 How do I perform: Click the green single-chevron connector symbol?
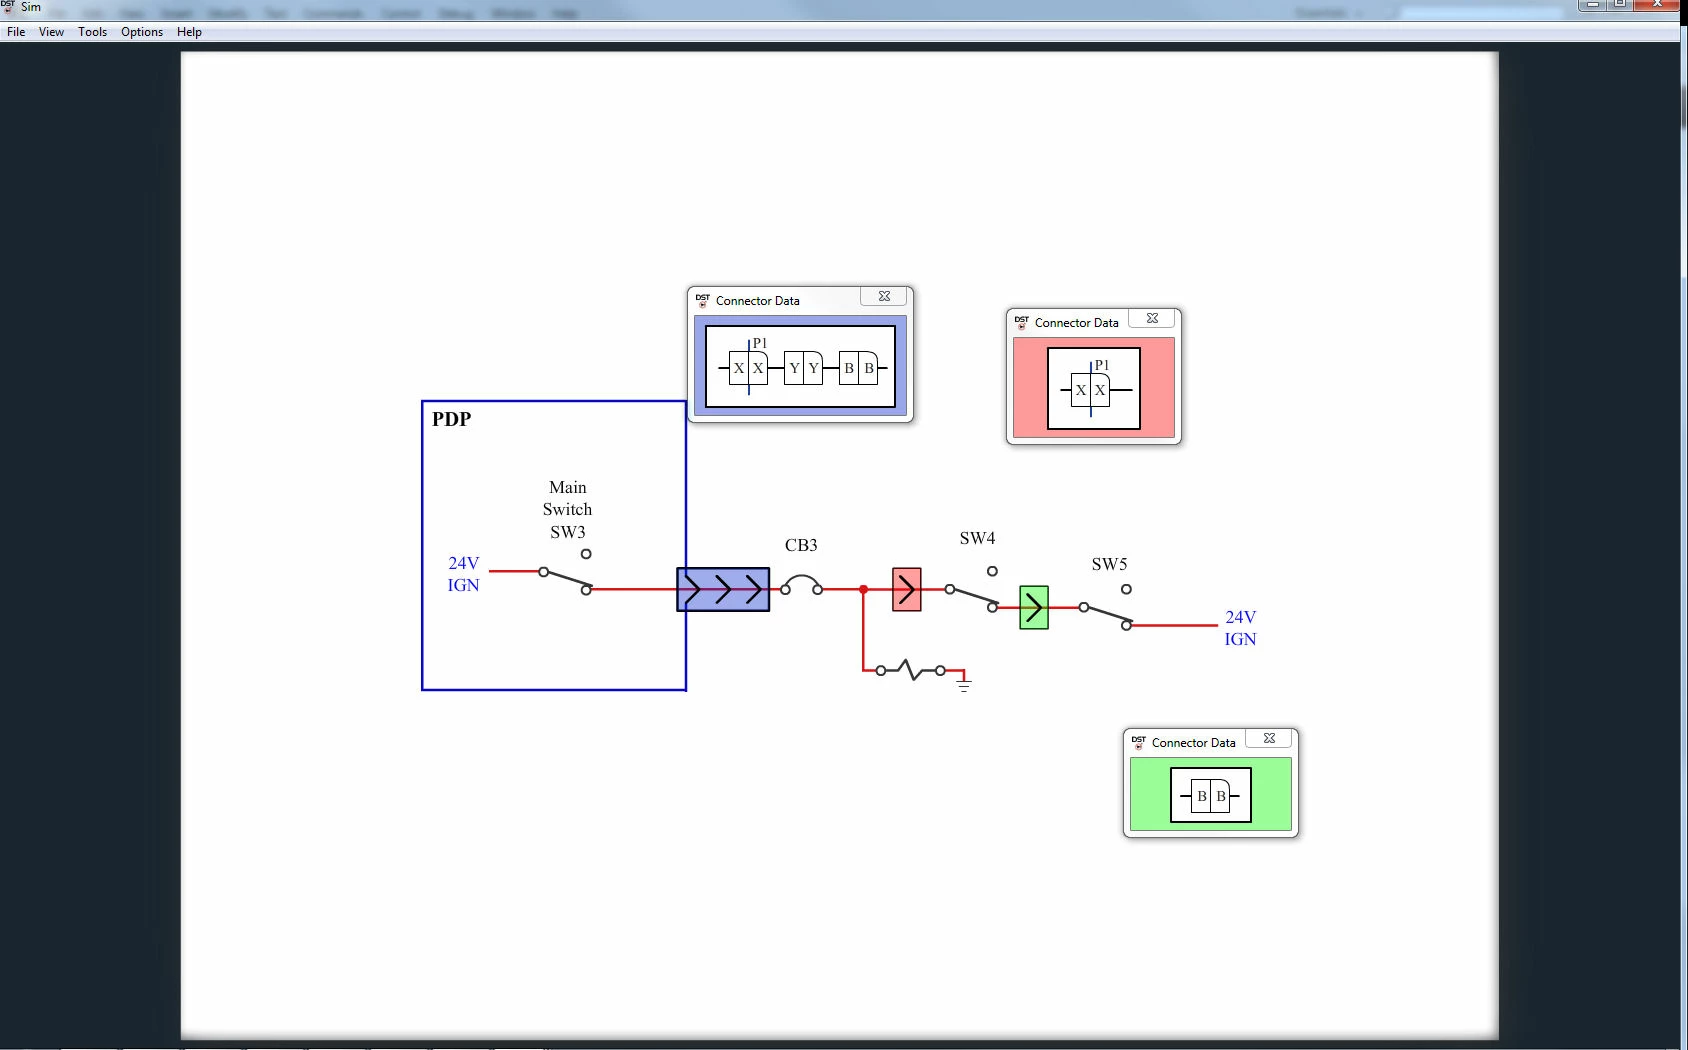click(1034, 607)
